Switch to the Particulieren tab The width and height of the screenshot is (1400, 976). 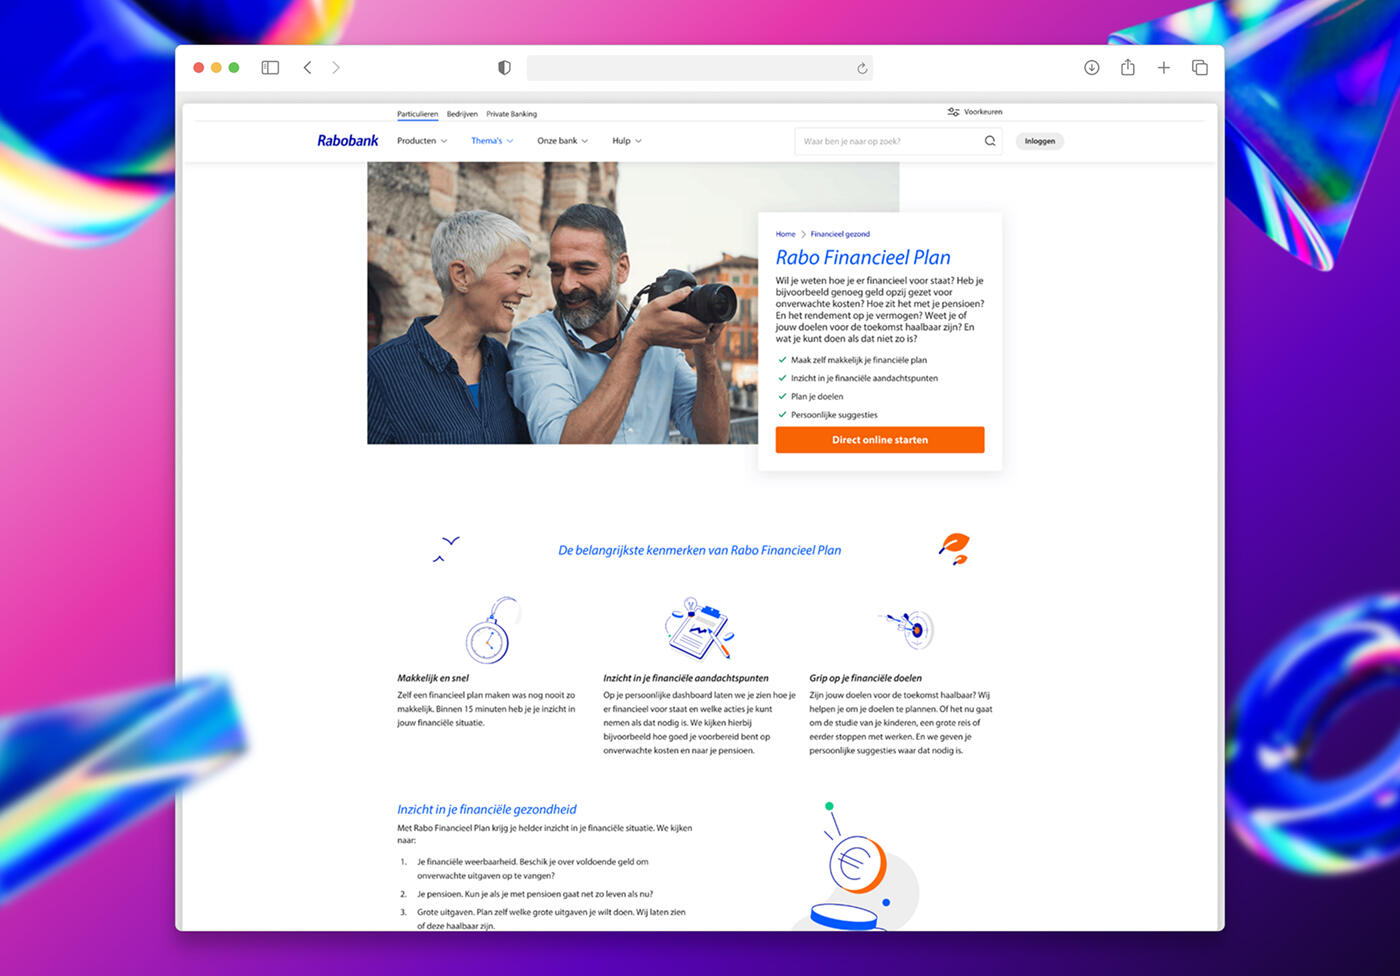point(417,114)
